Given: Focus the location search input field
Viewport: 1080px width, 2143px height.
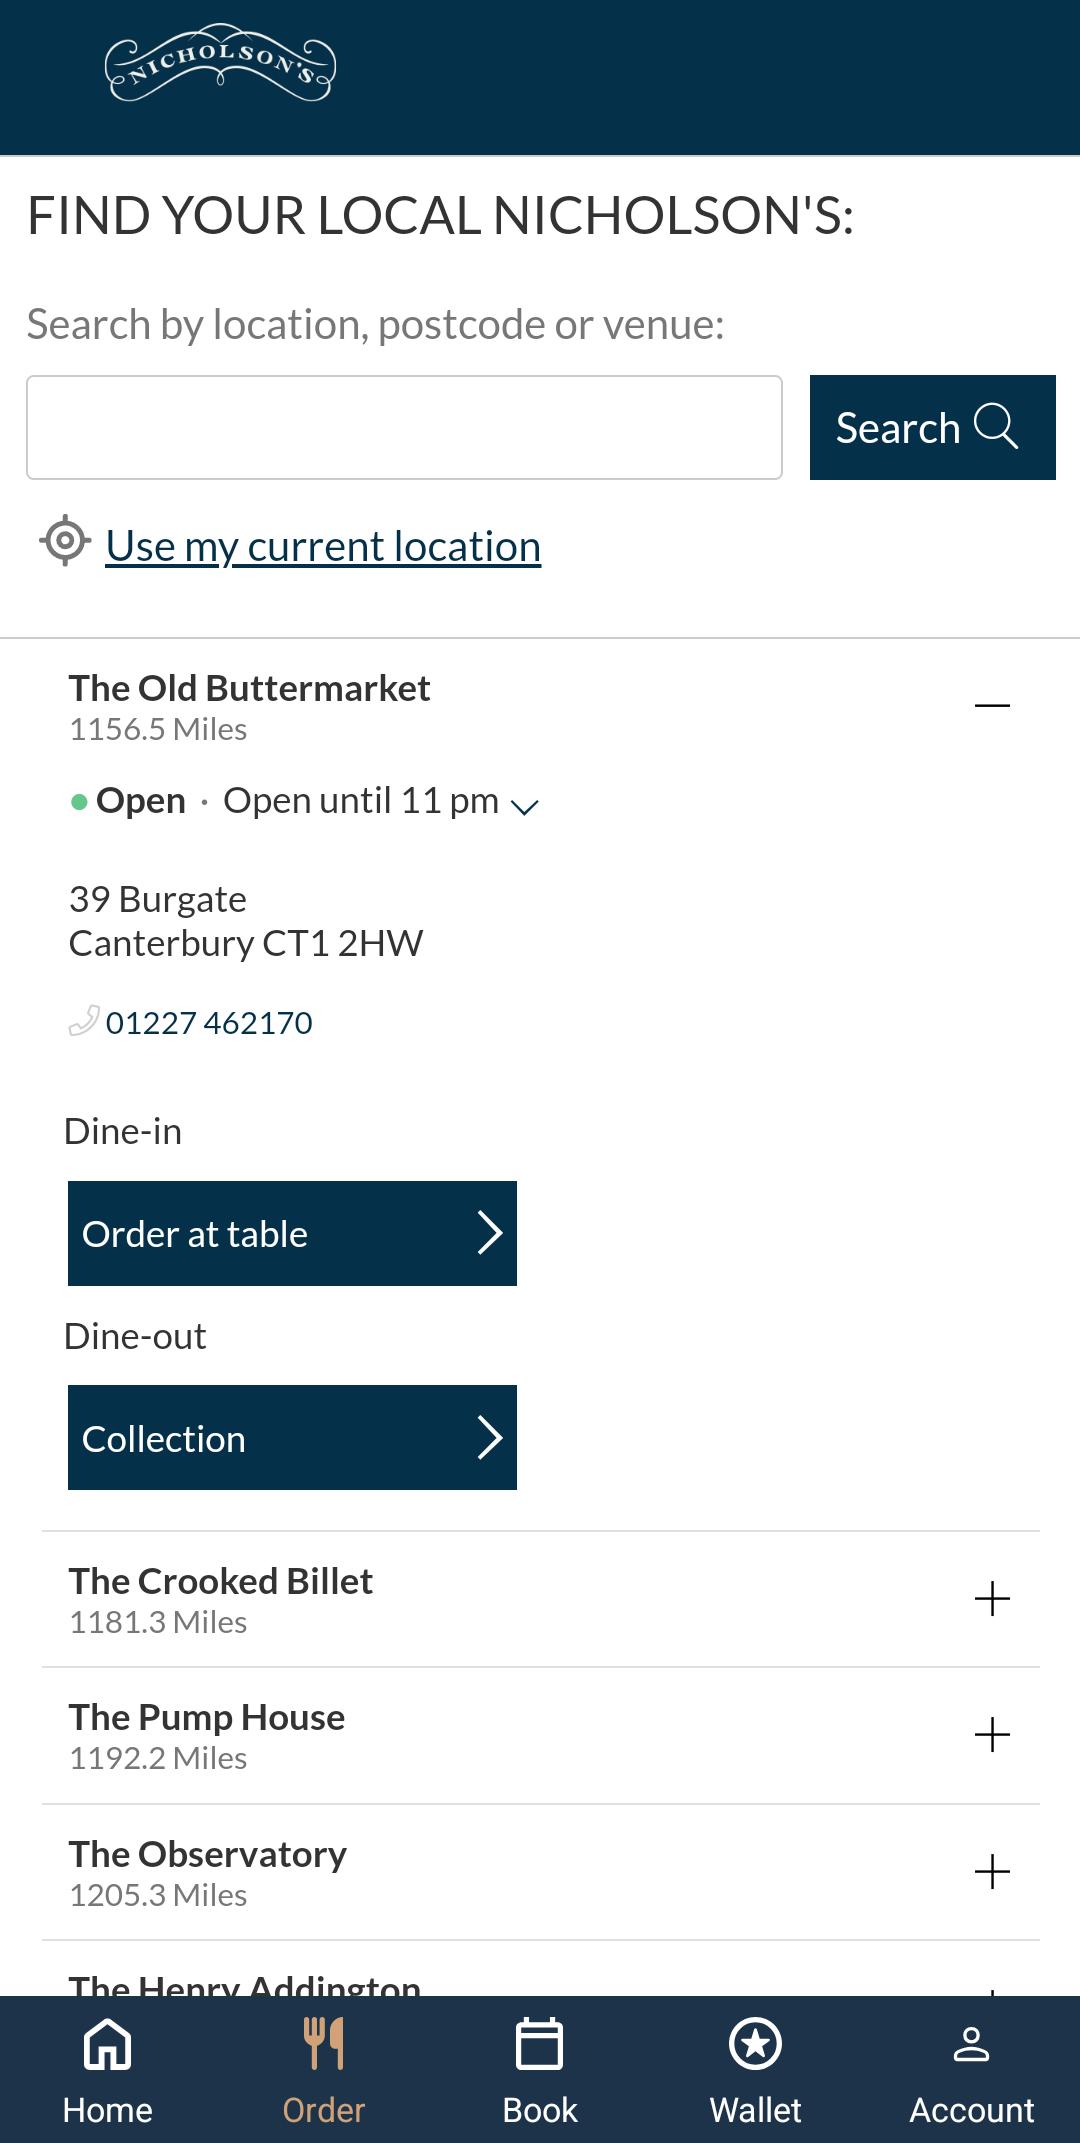Looking at the screenshot, I should [404, 427].
